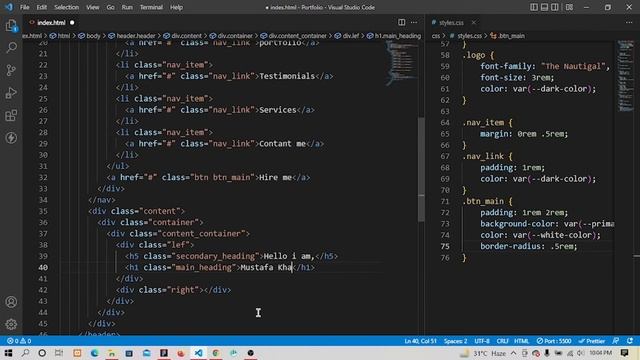Open Edit menu
The height and width of the screenshot is (360, 640).
click(x=41, y=7)
